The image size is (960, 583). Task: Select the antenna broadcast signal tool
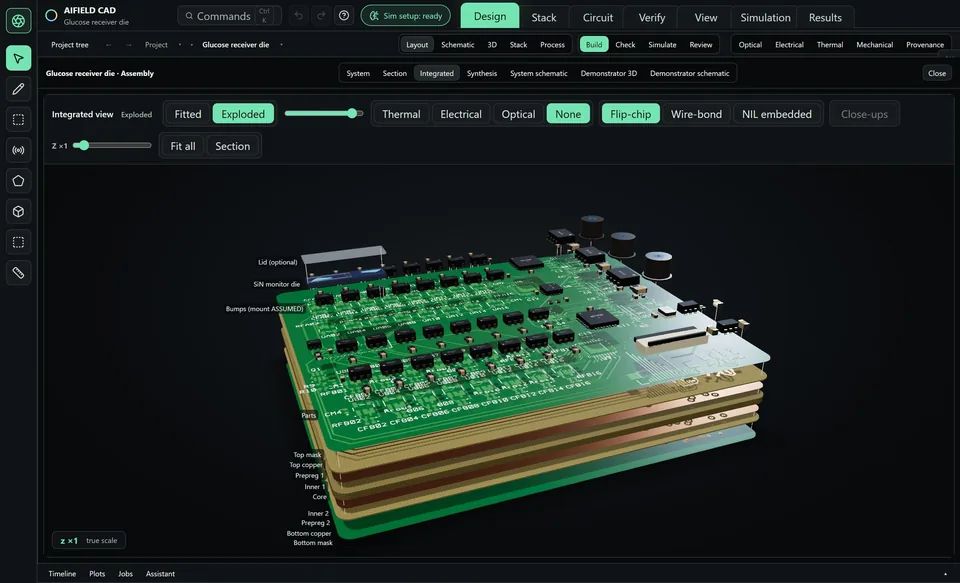click(18, 150)
